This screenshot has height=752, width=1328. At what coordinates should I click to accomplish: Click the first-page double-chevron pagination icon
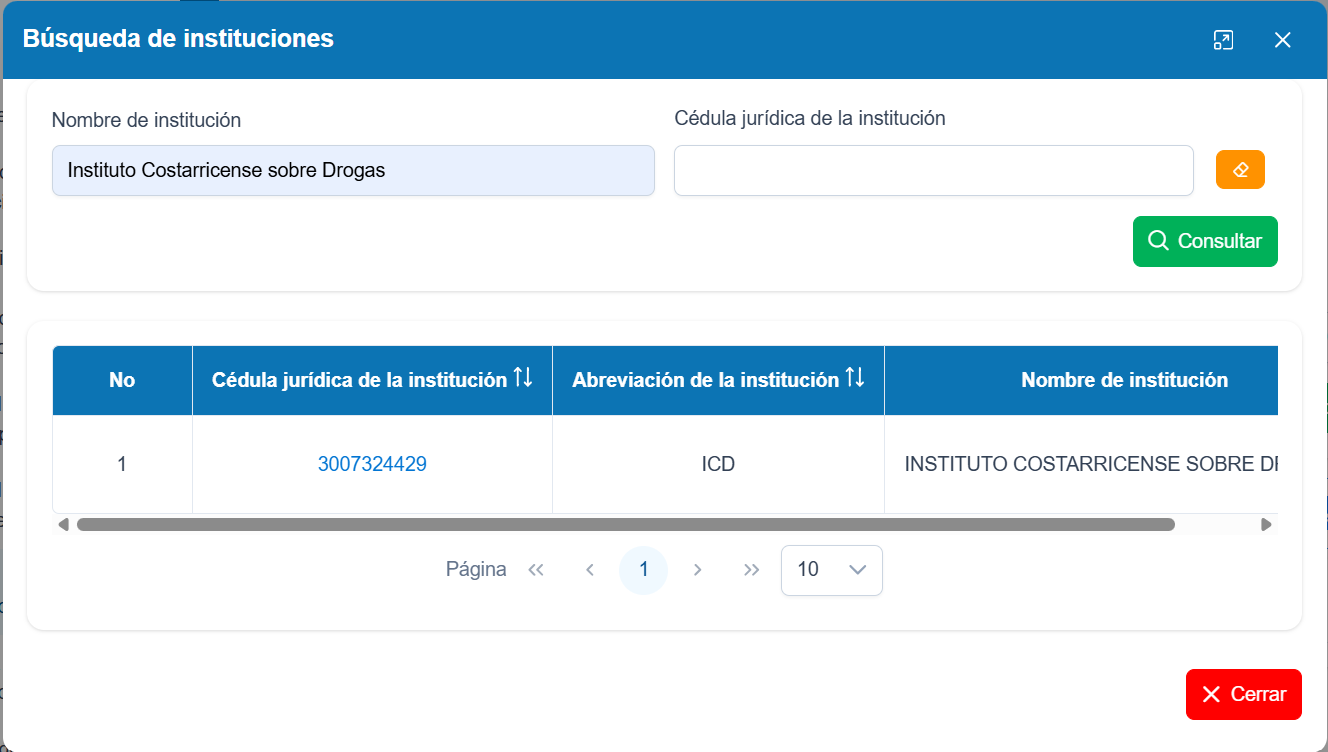pyautogui.click(x=536, y=569)
